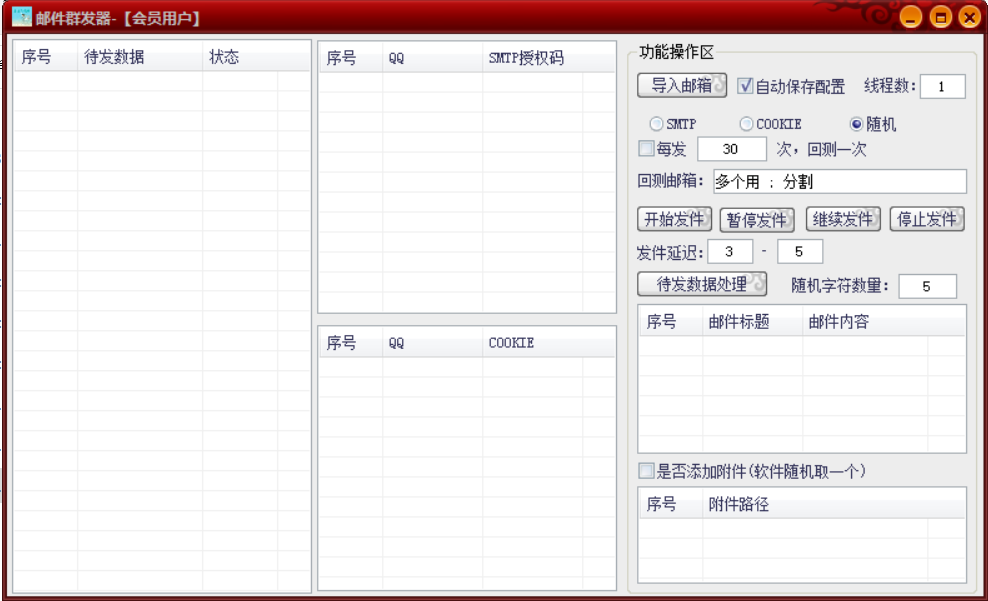Image resolution: width=988 pixels, height=601 pixels.
Task: Click the 随机字符数量 input field
Action: (x=927, y=286)
